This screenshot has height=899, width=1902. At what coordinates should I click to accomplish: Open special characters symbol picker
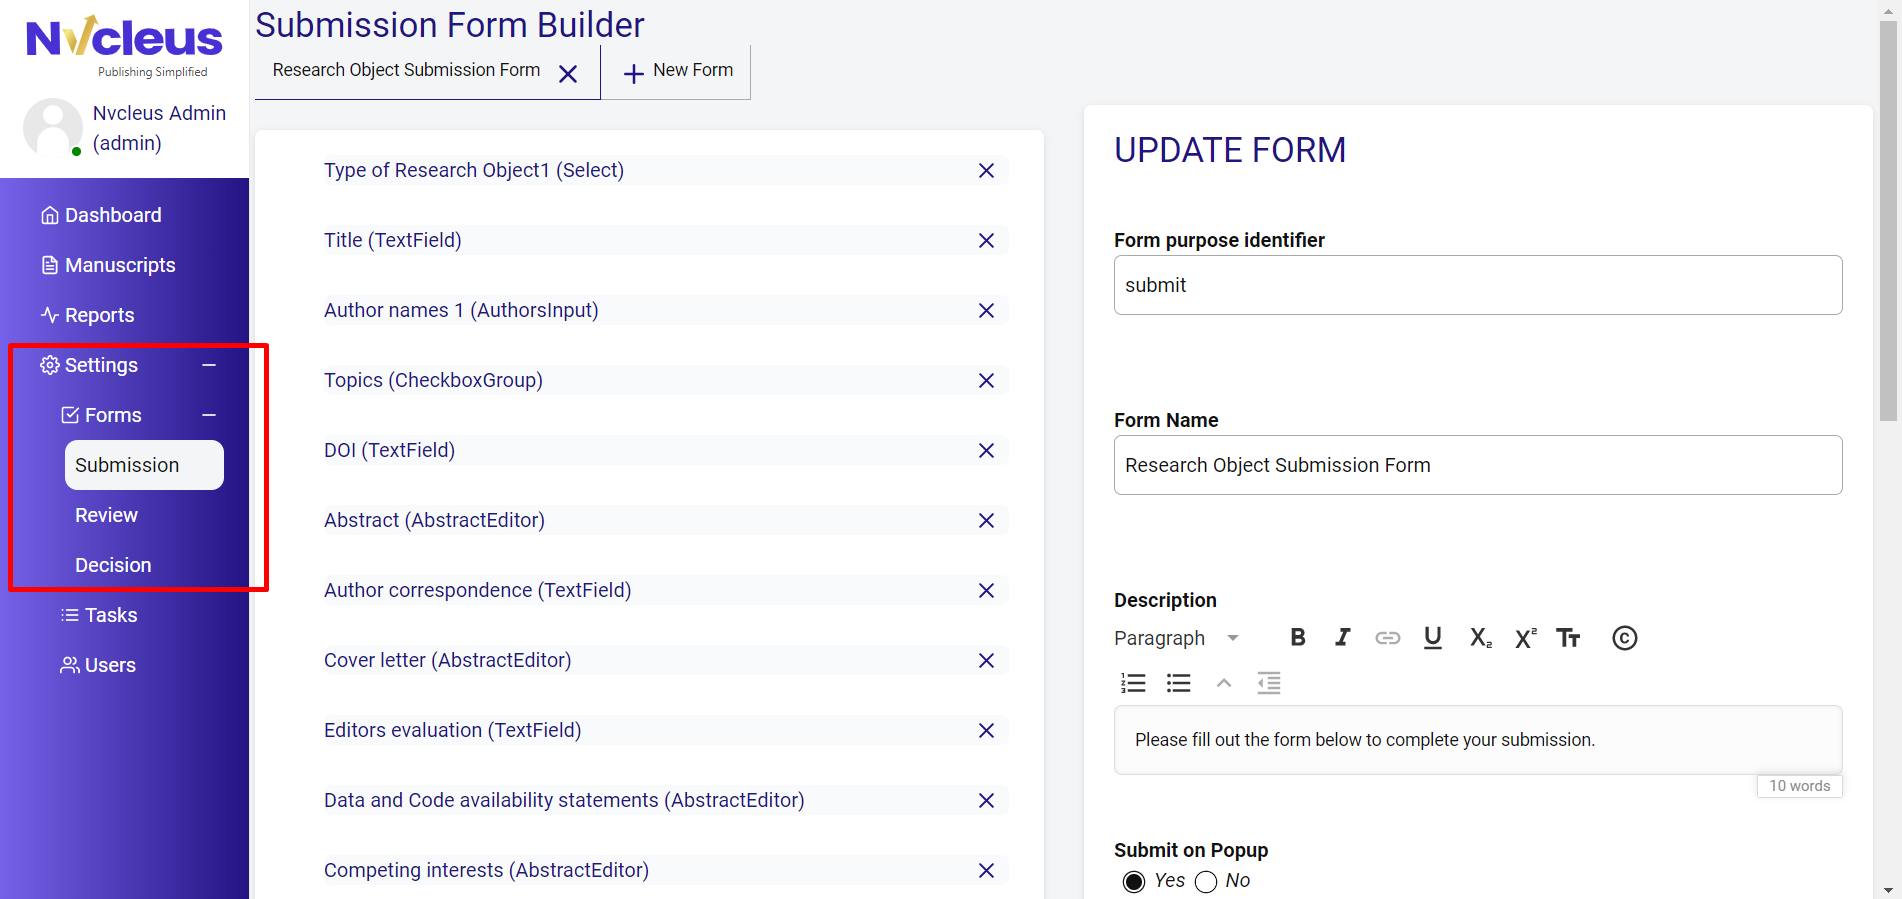point(1624,638)
